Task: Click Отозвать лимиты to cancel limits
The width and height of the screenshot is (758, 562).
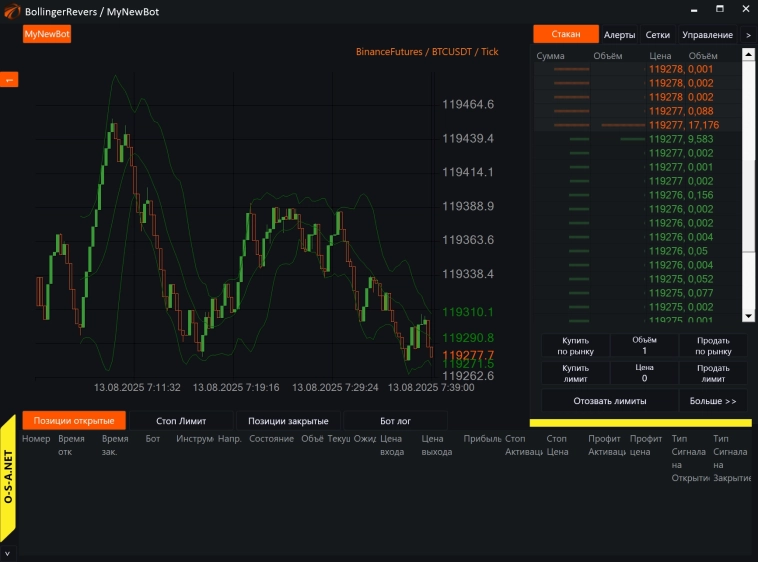Action: point(609,401)
